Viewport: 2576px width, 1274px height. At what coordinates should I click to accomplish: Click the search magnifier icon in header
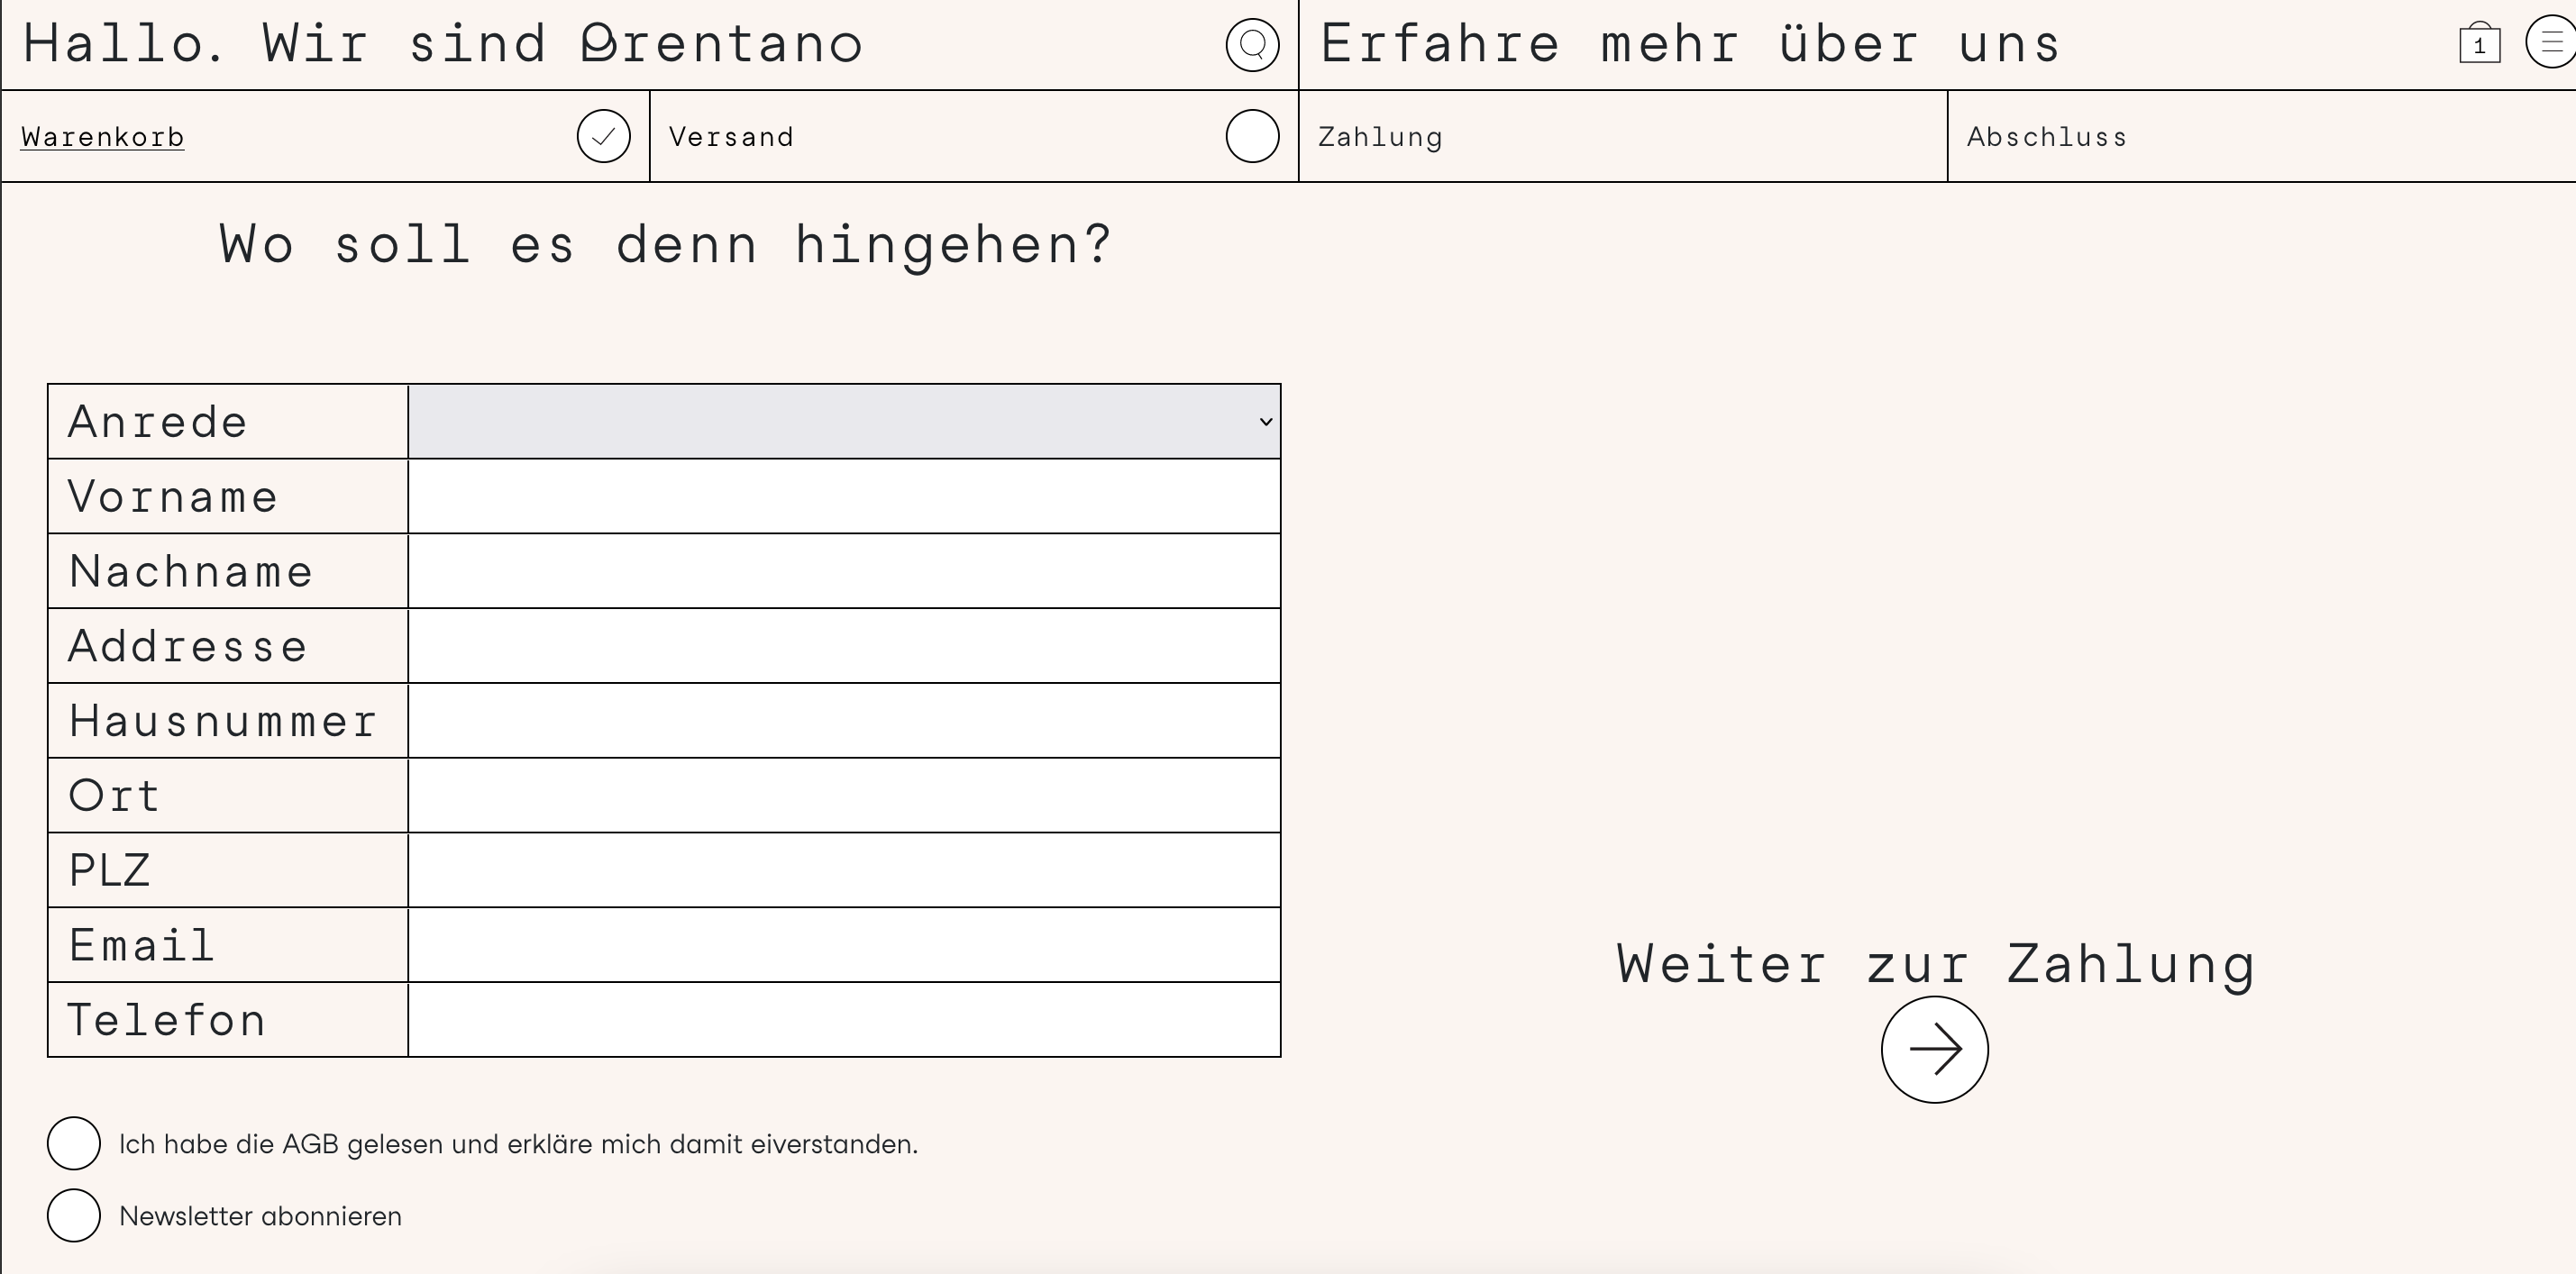[1252, 45]
